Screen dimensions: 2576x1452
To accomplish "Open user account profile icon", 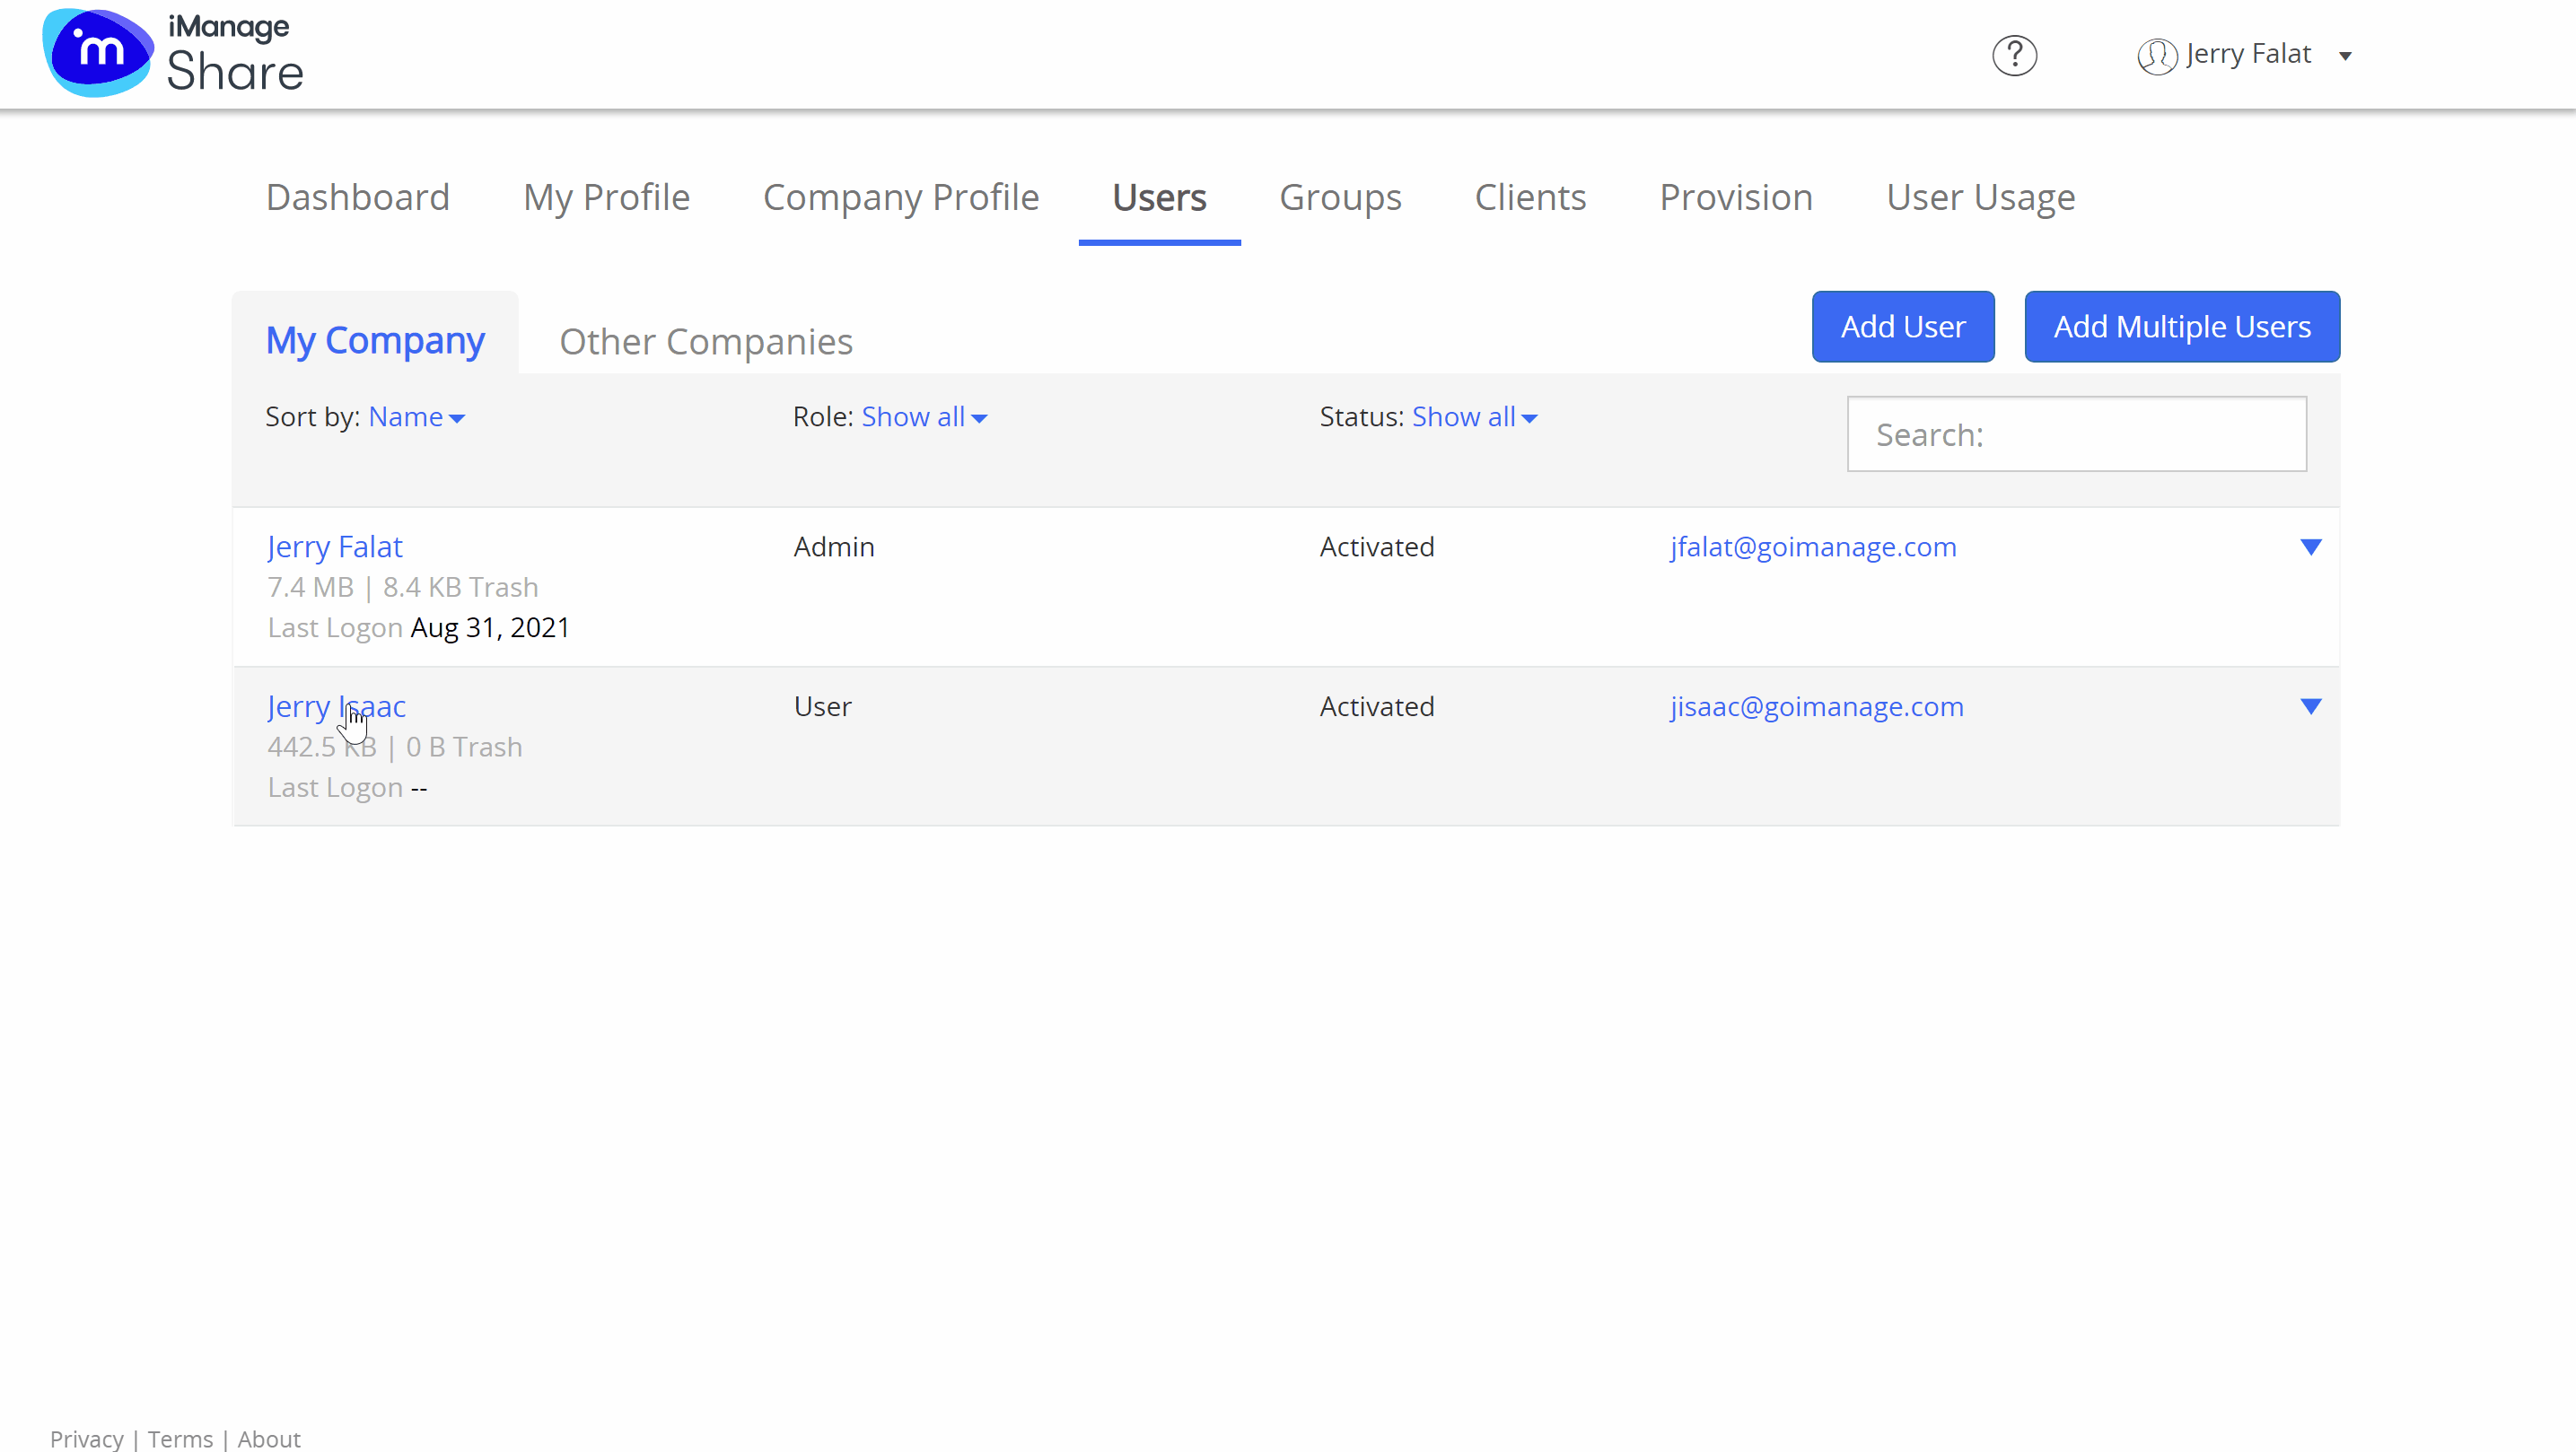I will pyautogui.click(x=2159, y=55).
